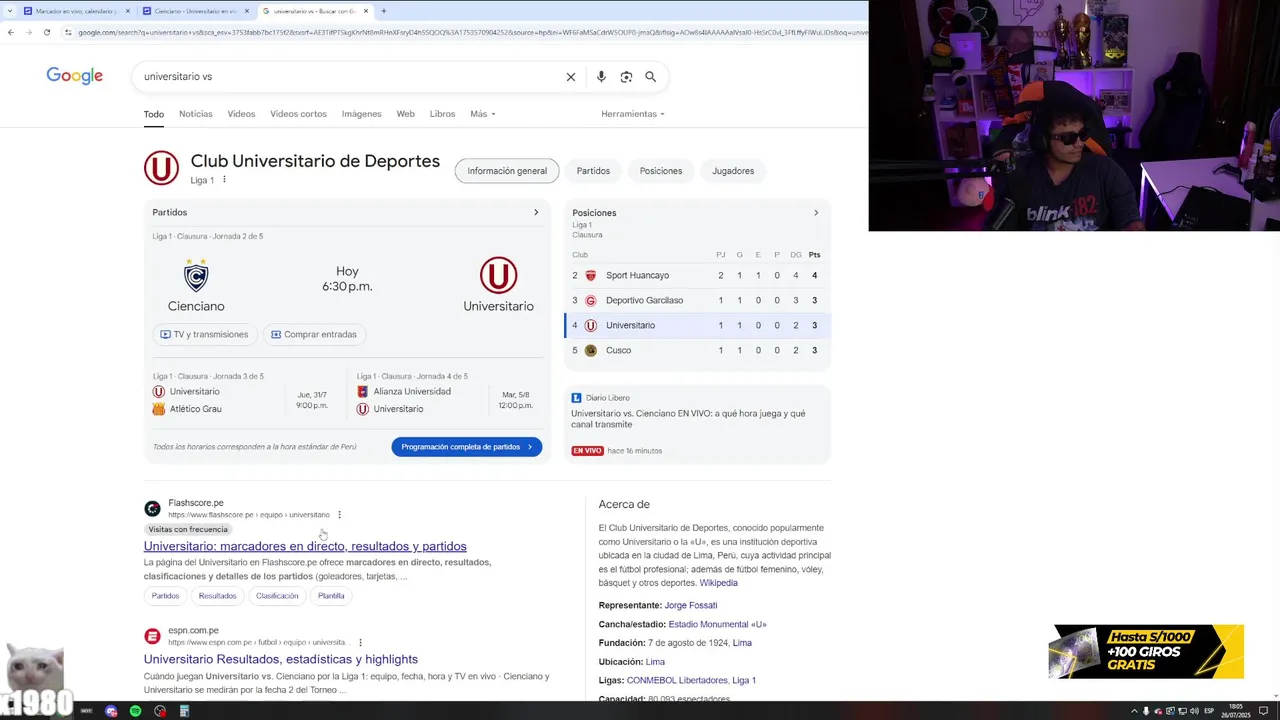Open the Wikipedia link in Acerca de
The height and width of the screenshot is (720, 1280).
pos(718,583)
